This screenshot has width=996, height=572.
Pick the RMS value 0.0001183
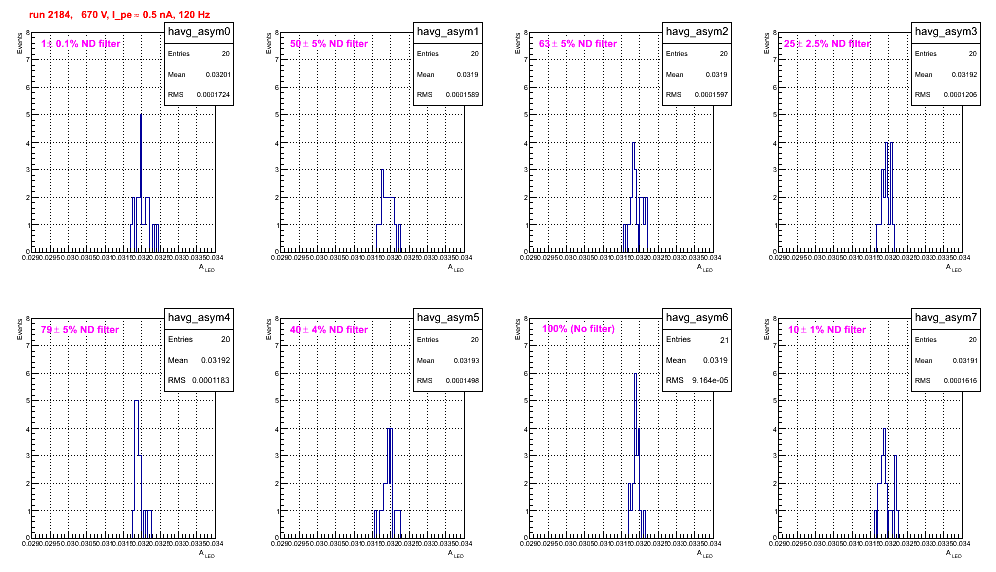[212, 381]
